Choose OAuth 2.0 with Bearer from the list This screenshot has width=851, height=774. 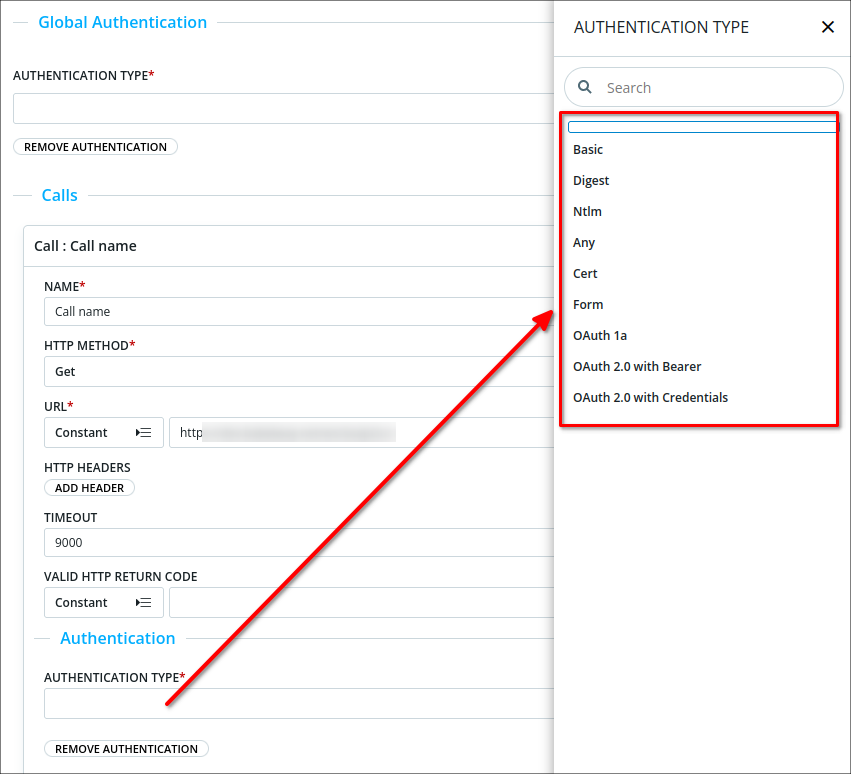637,366
